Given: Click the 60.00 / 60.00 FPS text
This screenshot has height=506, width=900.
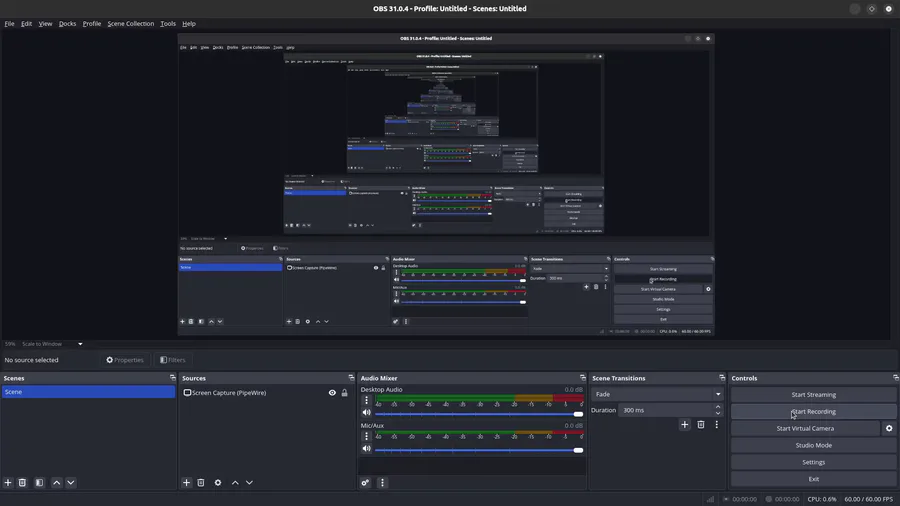Looking at the screenshot, I should [x=868, y=499].
